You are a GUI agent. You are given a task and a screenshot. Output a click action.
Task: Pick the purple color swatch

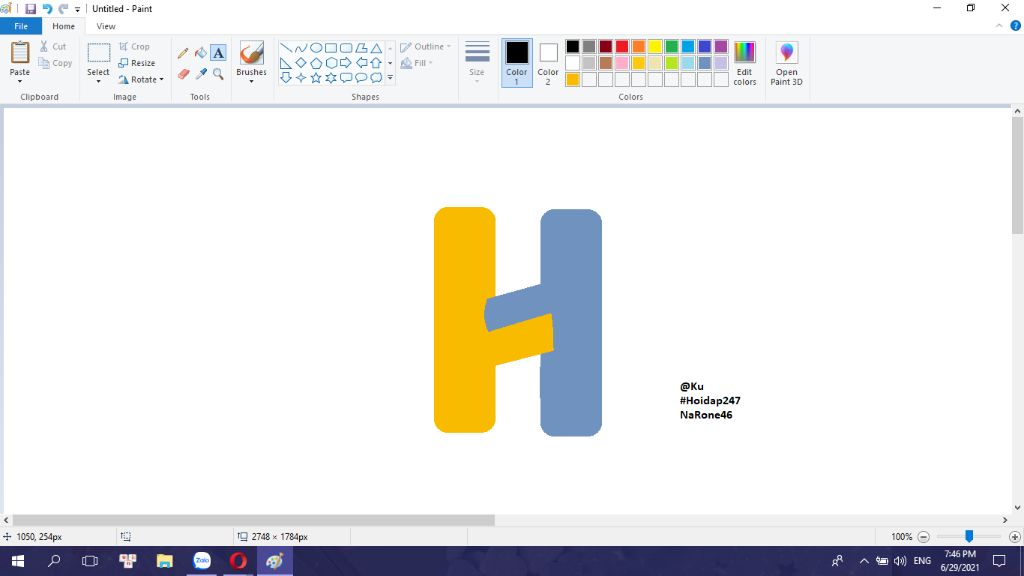[721, 46]
